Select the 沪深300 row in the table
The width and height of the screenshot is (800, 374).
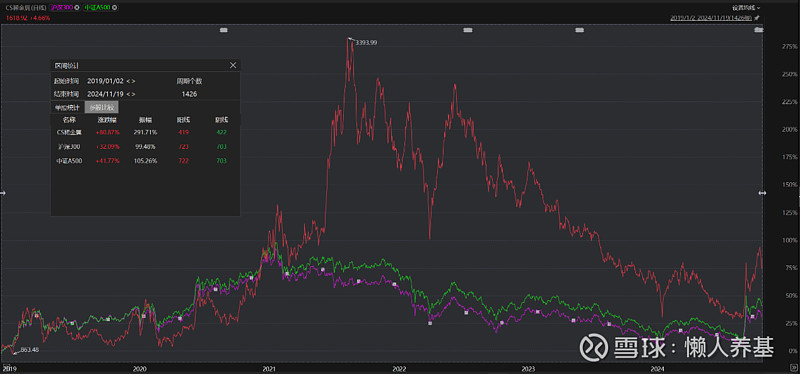(145, 146)
